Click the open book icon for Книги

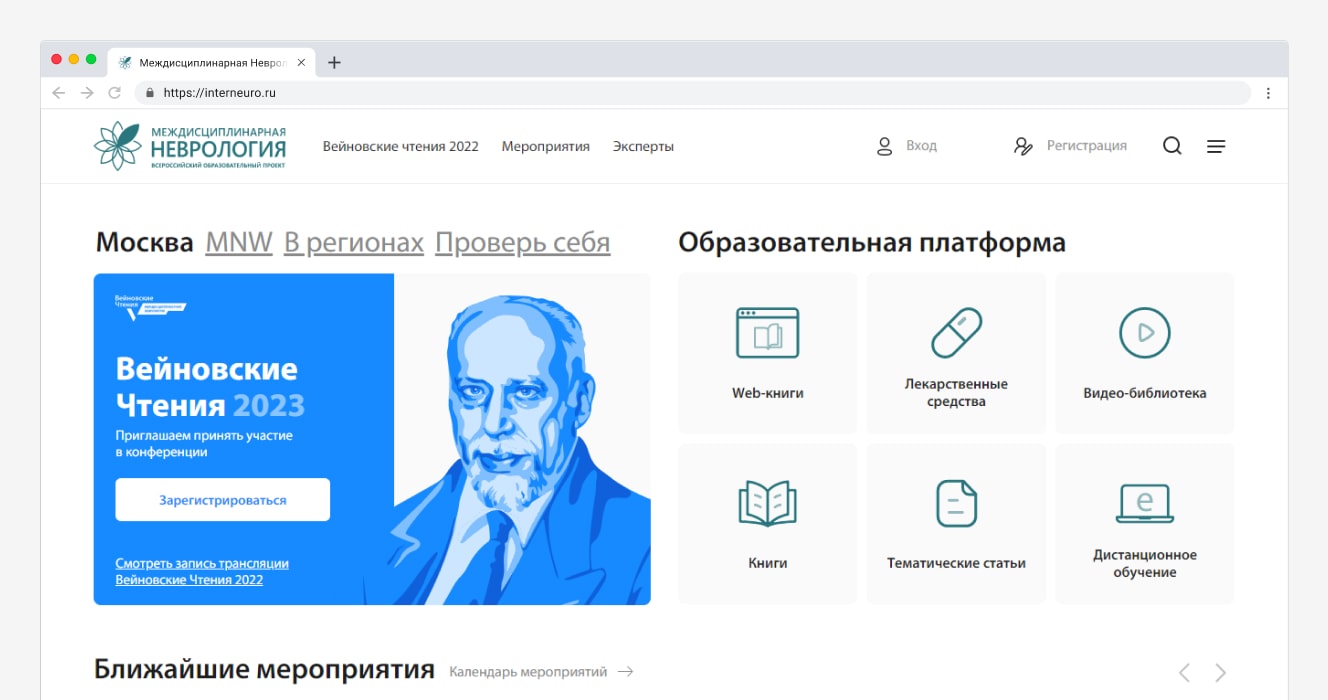pos(767,503)
